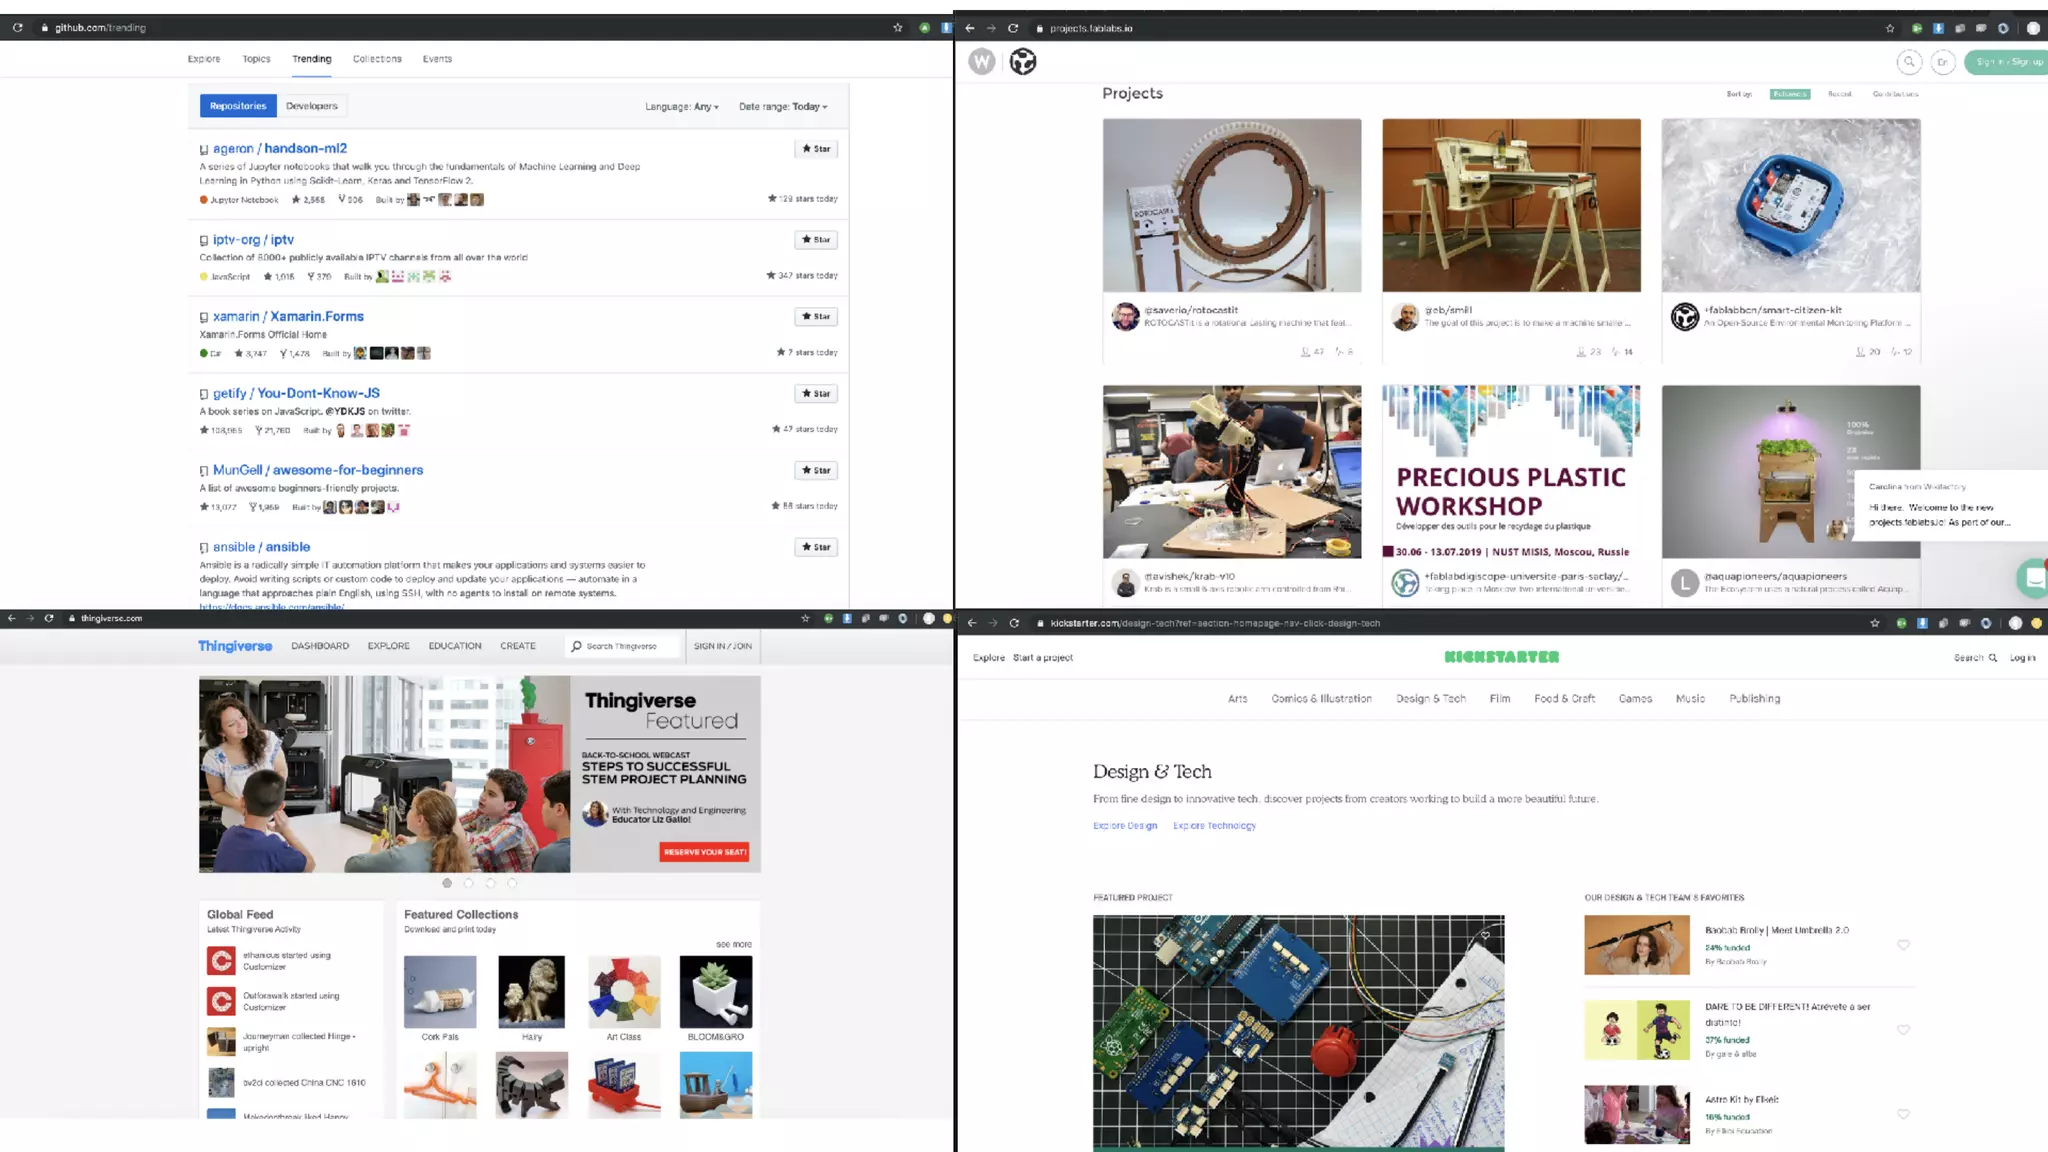Click the grey W logo icon
Screen dimensions: 2048x1152
point(982,62)
